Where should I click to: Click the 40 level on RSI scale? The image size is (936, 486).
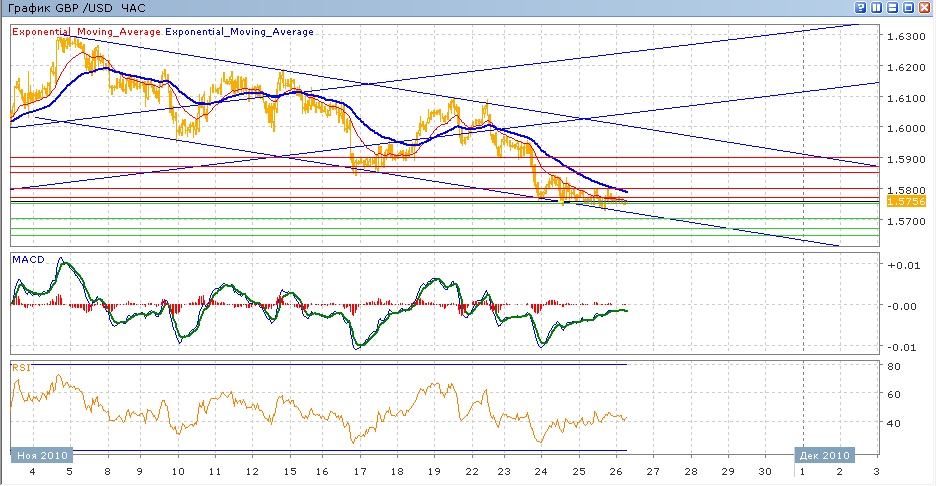[x=894, y=423]
